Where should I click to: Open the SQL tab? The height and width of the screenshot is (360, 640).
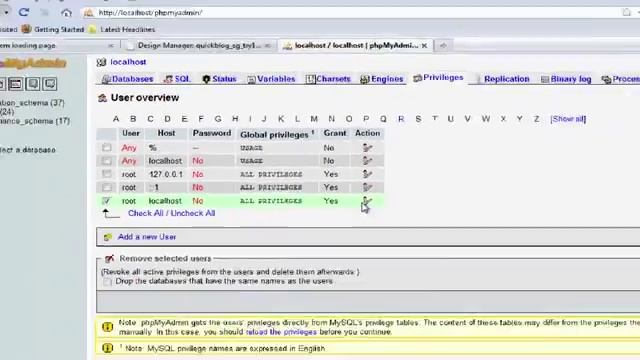click(178, 79)
